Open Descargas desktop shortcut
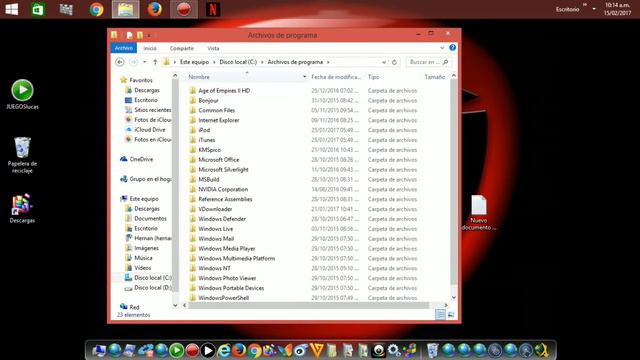 point(22,209)
